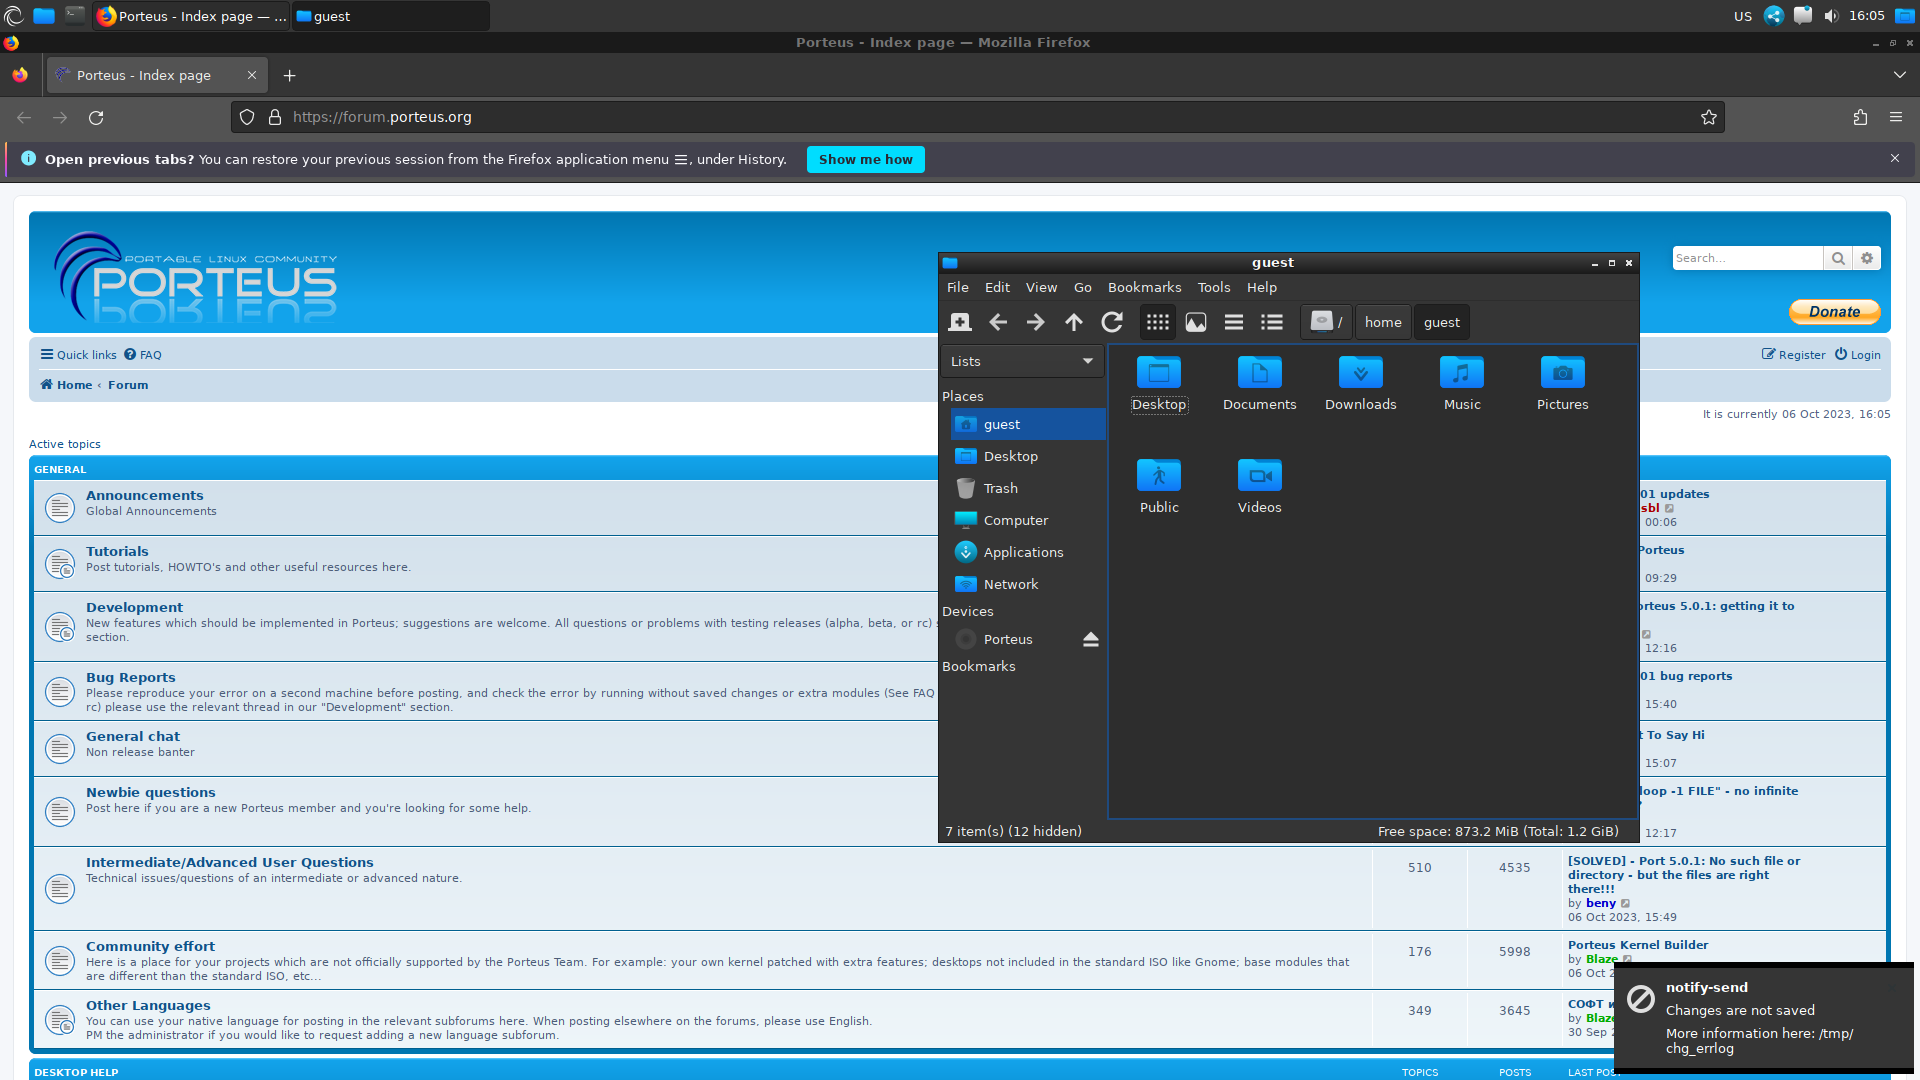The height and width of the screenshot is (1080, 1920).
Task: Open the Announcements forum
Action: [144, 495]
